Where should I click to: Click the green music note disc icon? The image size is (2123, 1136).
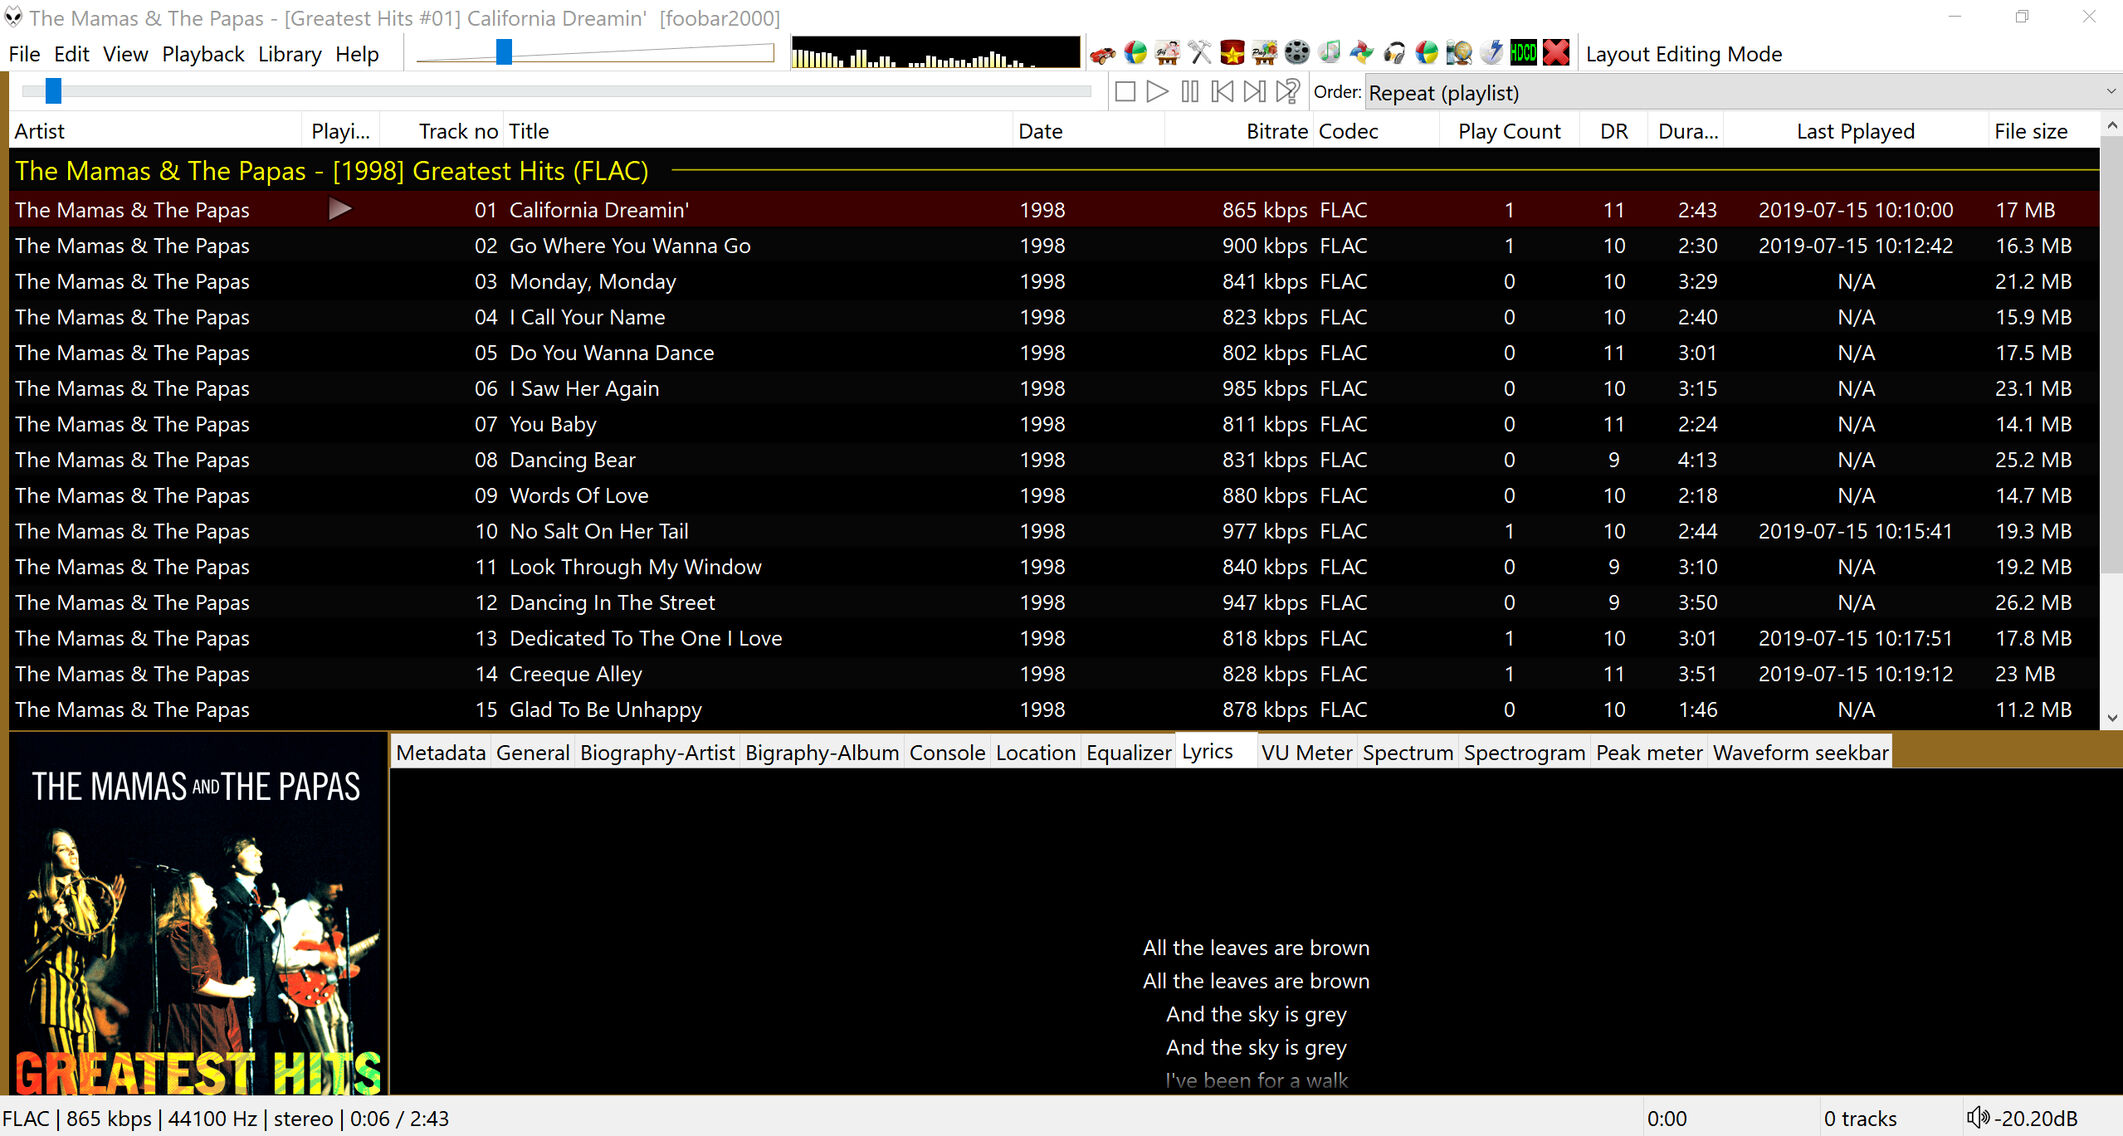point(1329,52)
